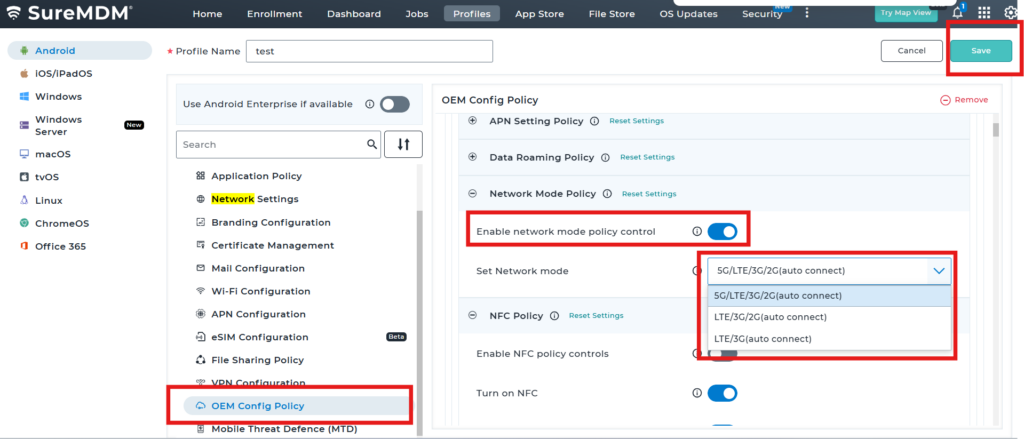
Task: Reset Settings for APN Setting Policy
Action: tap(636, 121)
